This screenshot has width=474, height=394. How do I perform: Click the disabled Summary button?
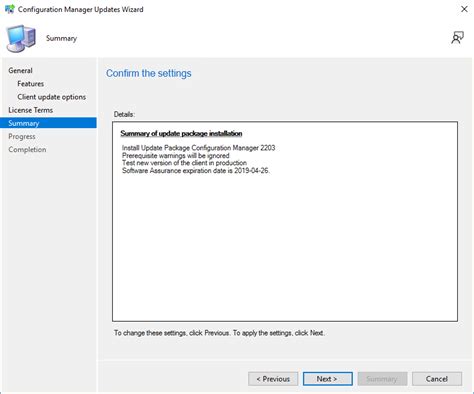point(382,379)
